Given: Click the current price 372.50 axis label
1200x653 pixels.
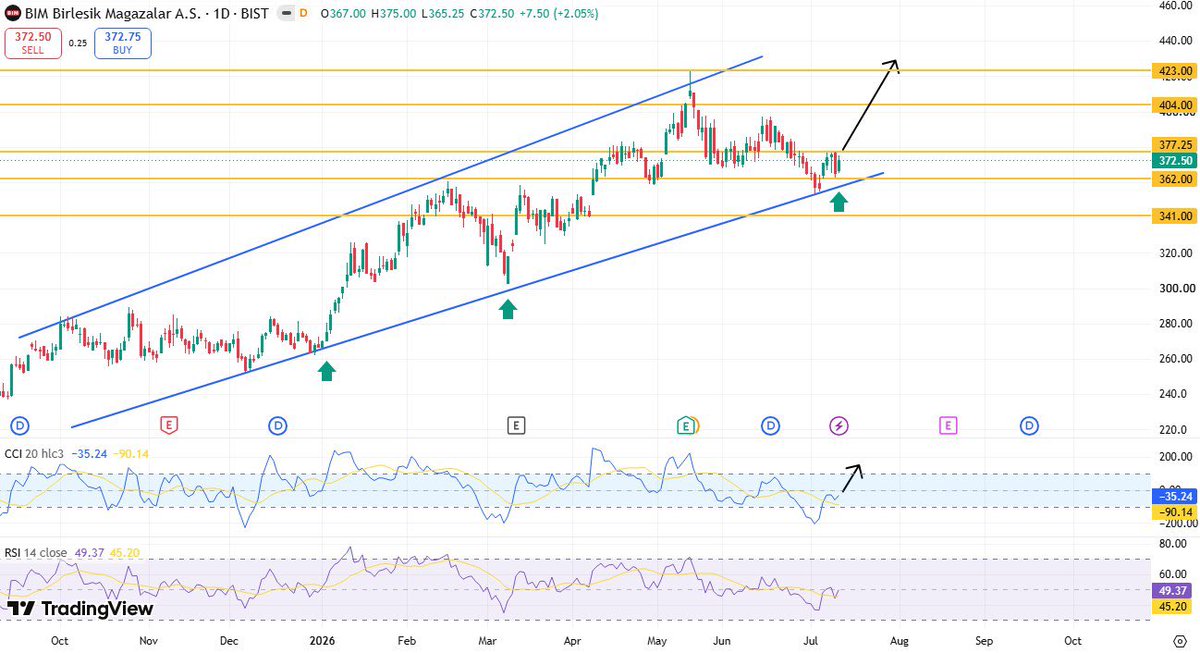Looking at the screenshot, I should (x=1172, y=160).
